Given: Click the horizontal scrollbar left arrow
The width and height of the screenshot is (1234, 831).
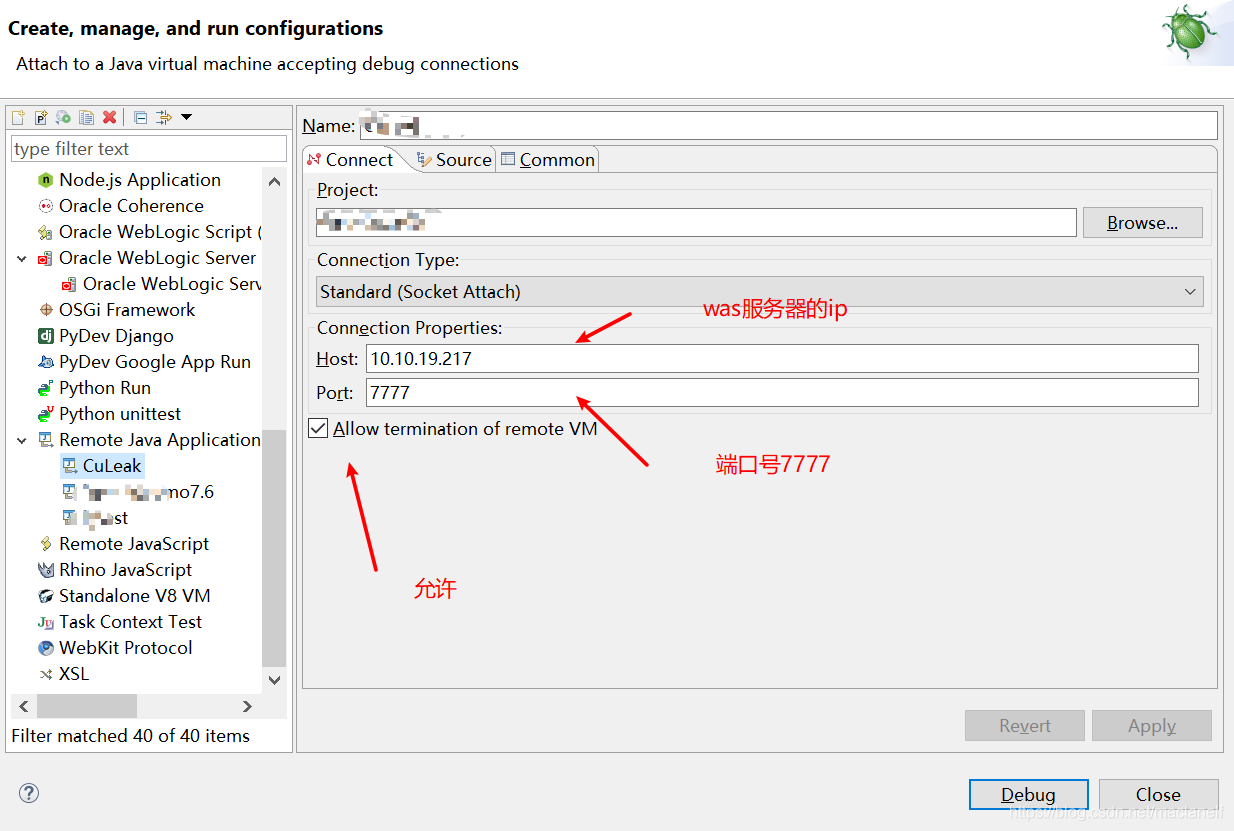Looking at the screenshot, I should pos(24,706).
